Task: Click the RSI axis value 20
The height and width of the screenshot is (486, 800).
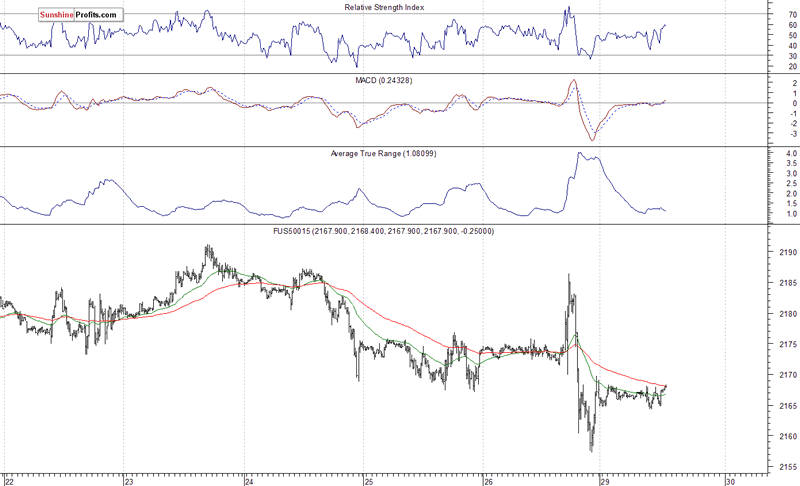Action: coord(792,67)
